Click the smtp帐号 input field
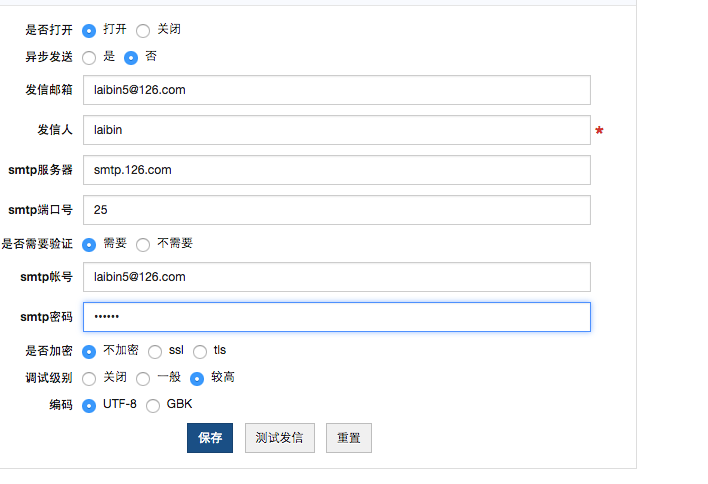The image size is (708, 484). tap(336, 277)
